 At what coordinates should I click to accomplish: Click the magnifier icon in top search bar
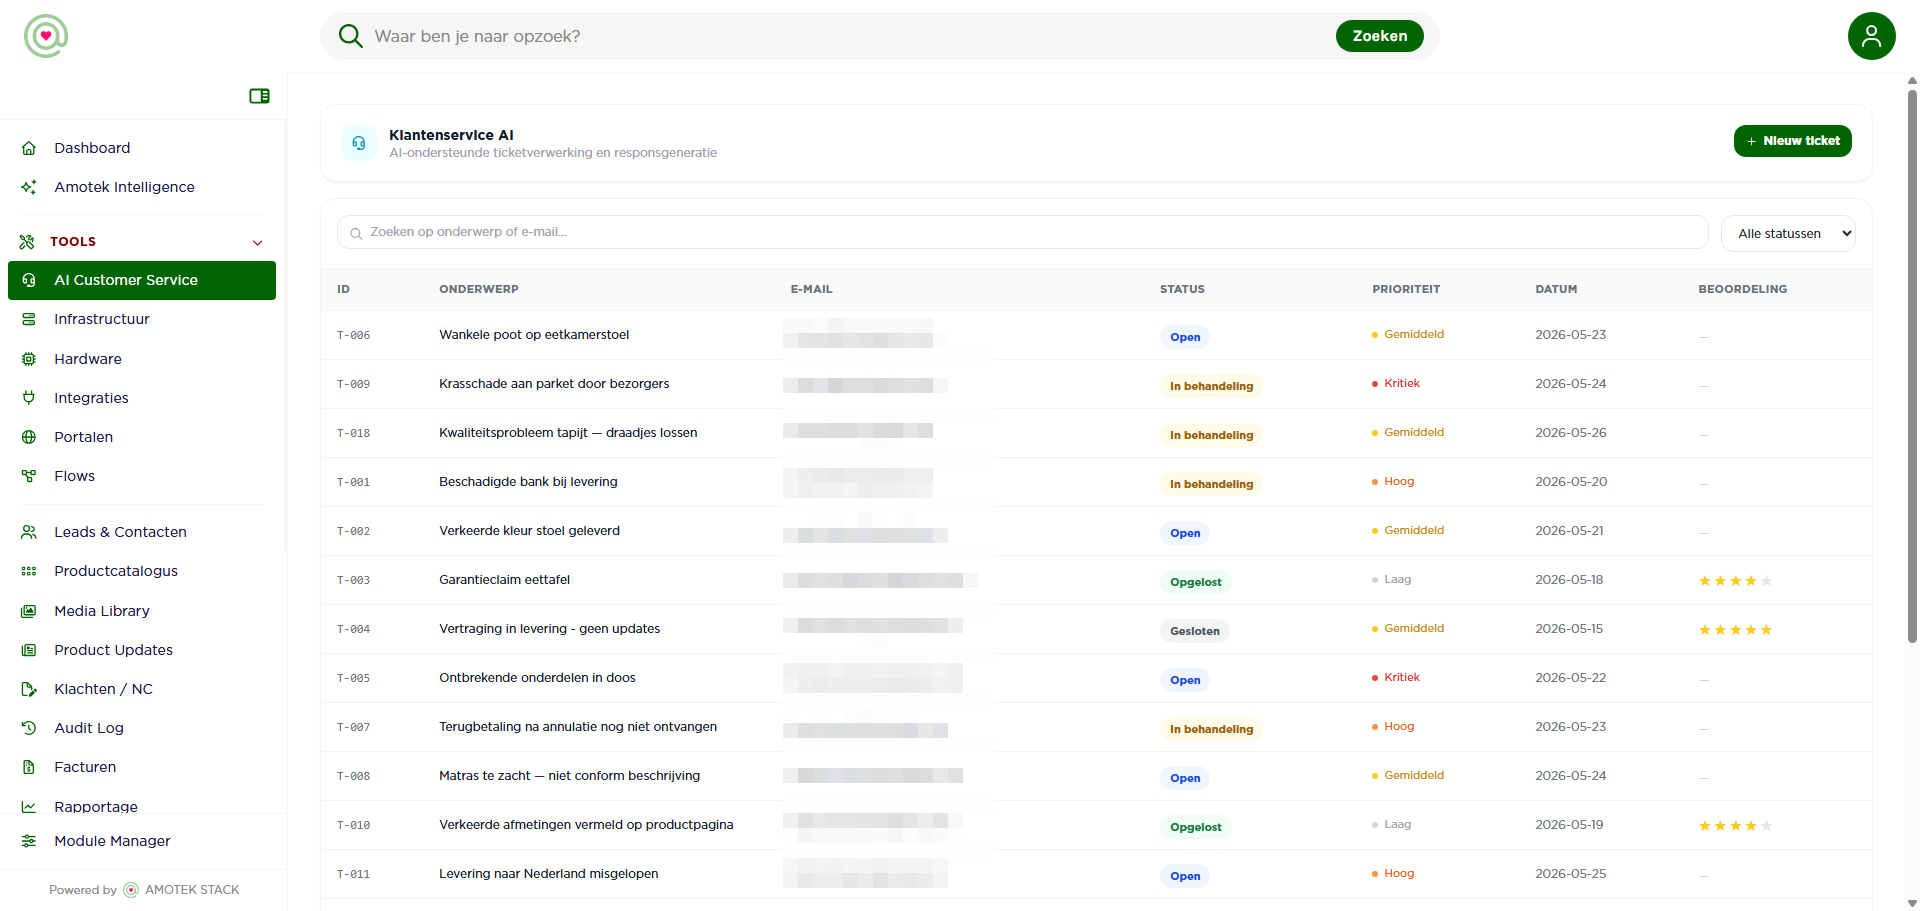pos(350,36)
